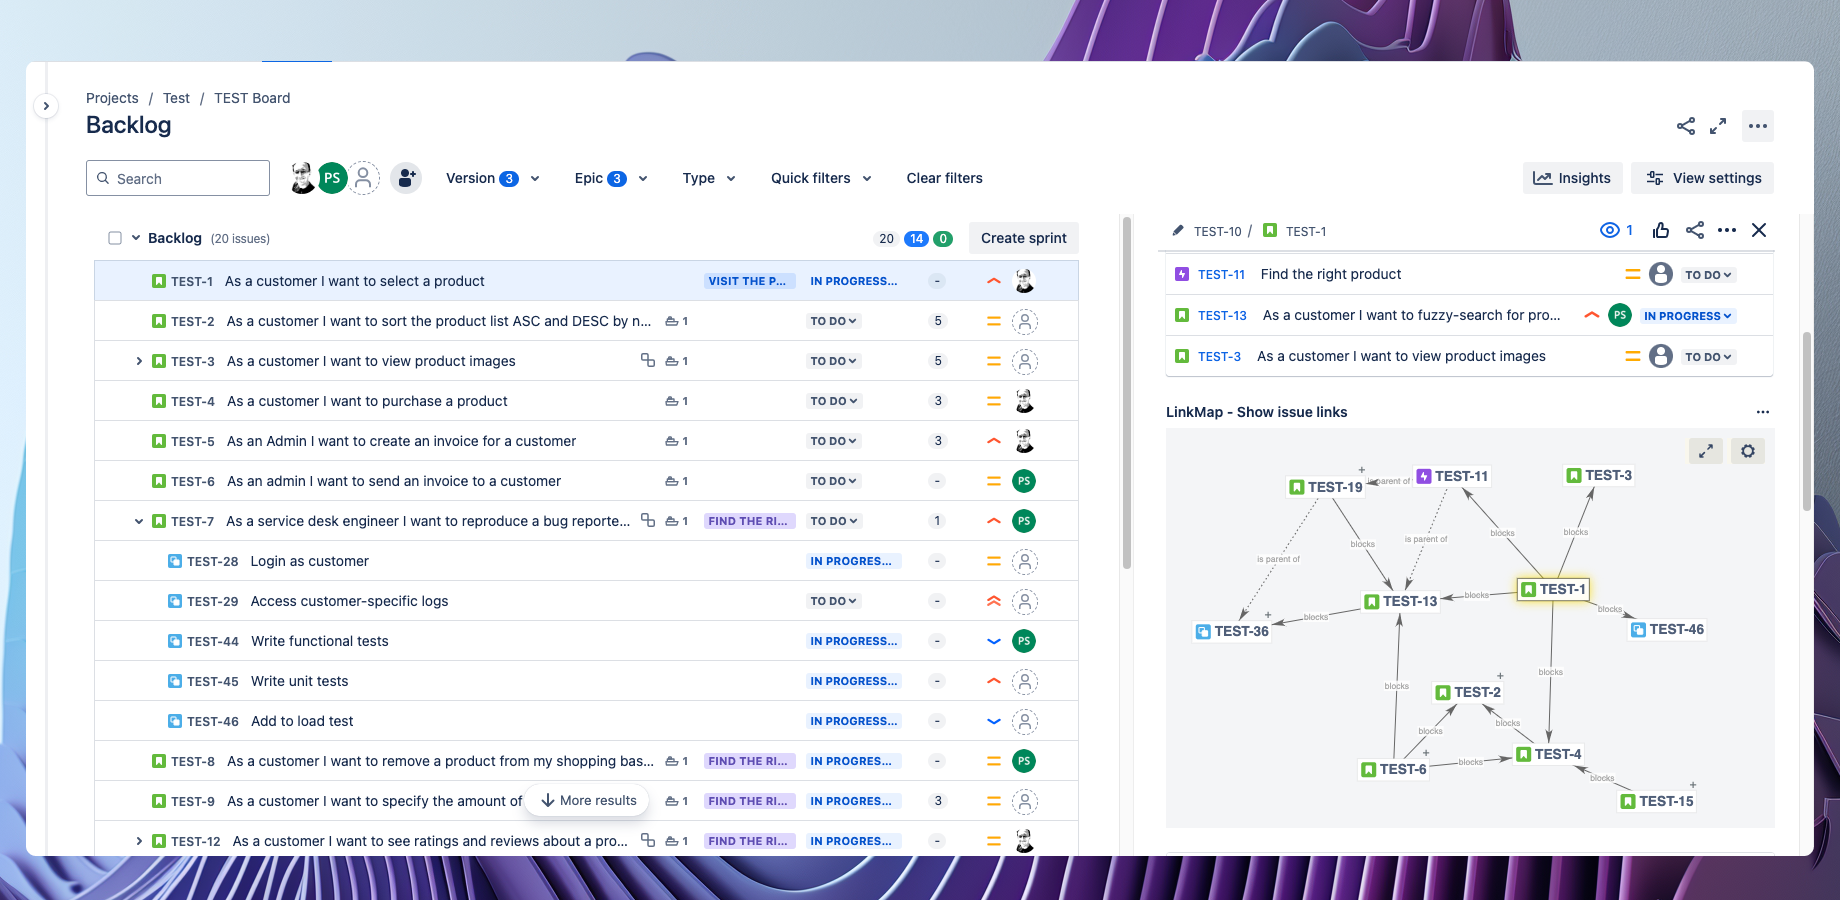Enter fullscreen with the Backlog header expand icon
Screen dimensions: 1840x900
click(x=1718, y=126)
